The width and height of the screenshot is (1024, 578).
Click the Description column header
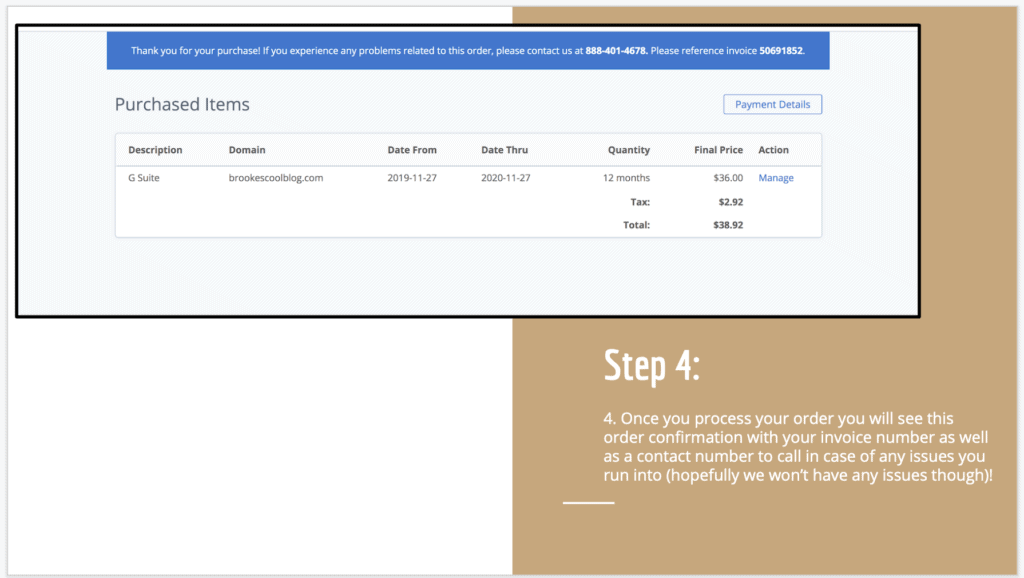pos(155,150)
